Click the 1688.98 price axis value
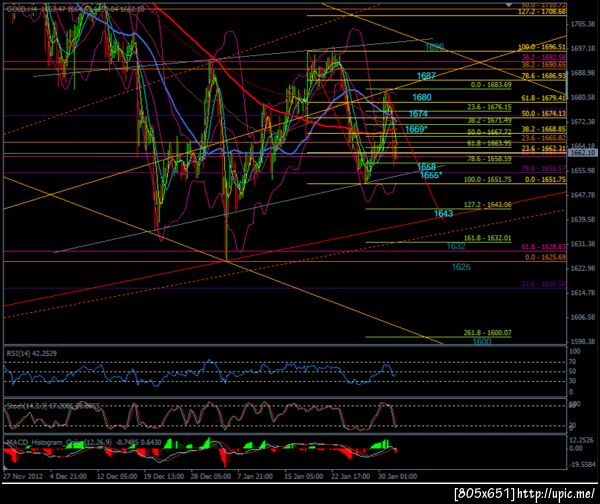 (x=583, y=73)
